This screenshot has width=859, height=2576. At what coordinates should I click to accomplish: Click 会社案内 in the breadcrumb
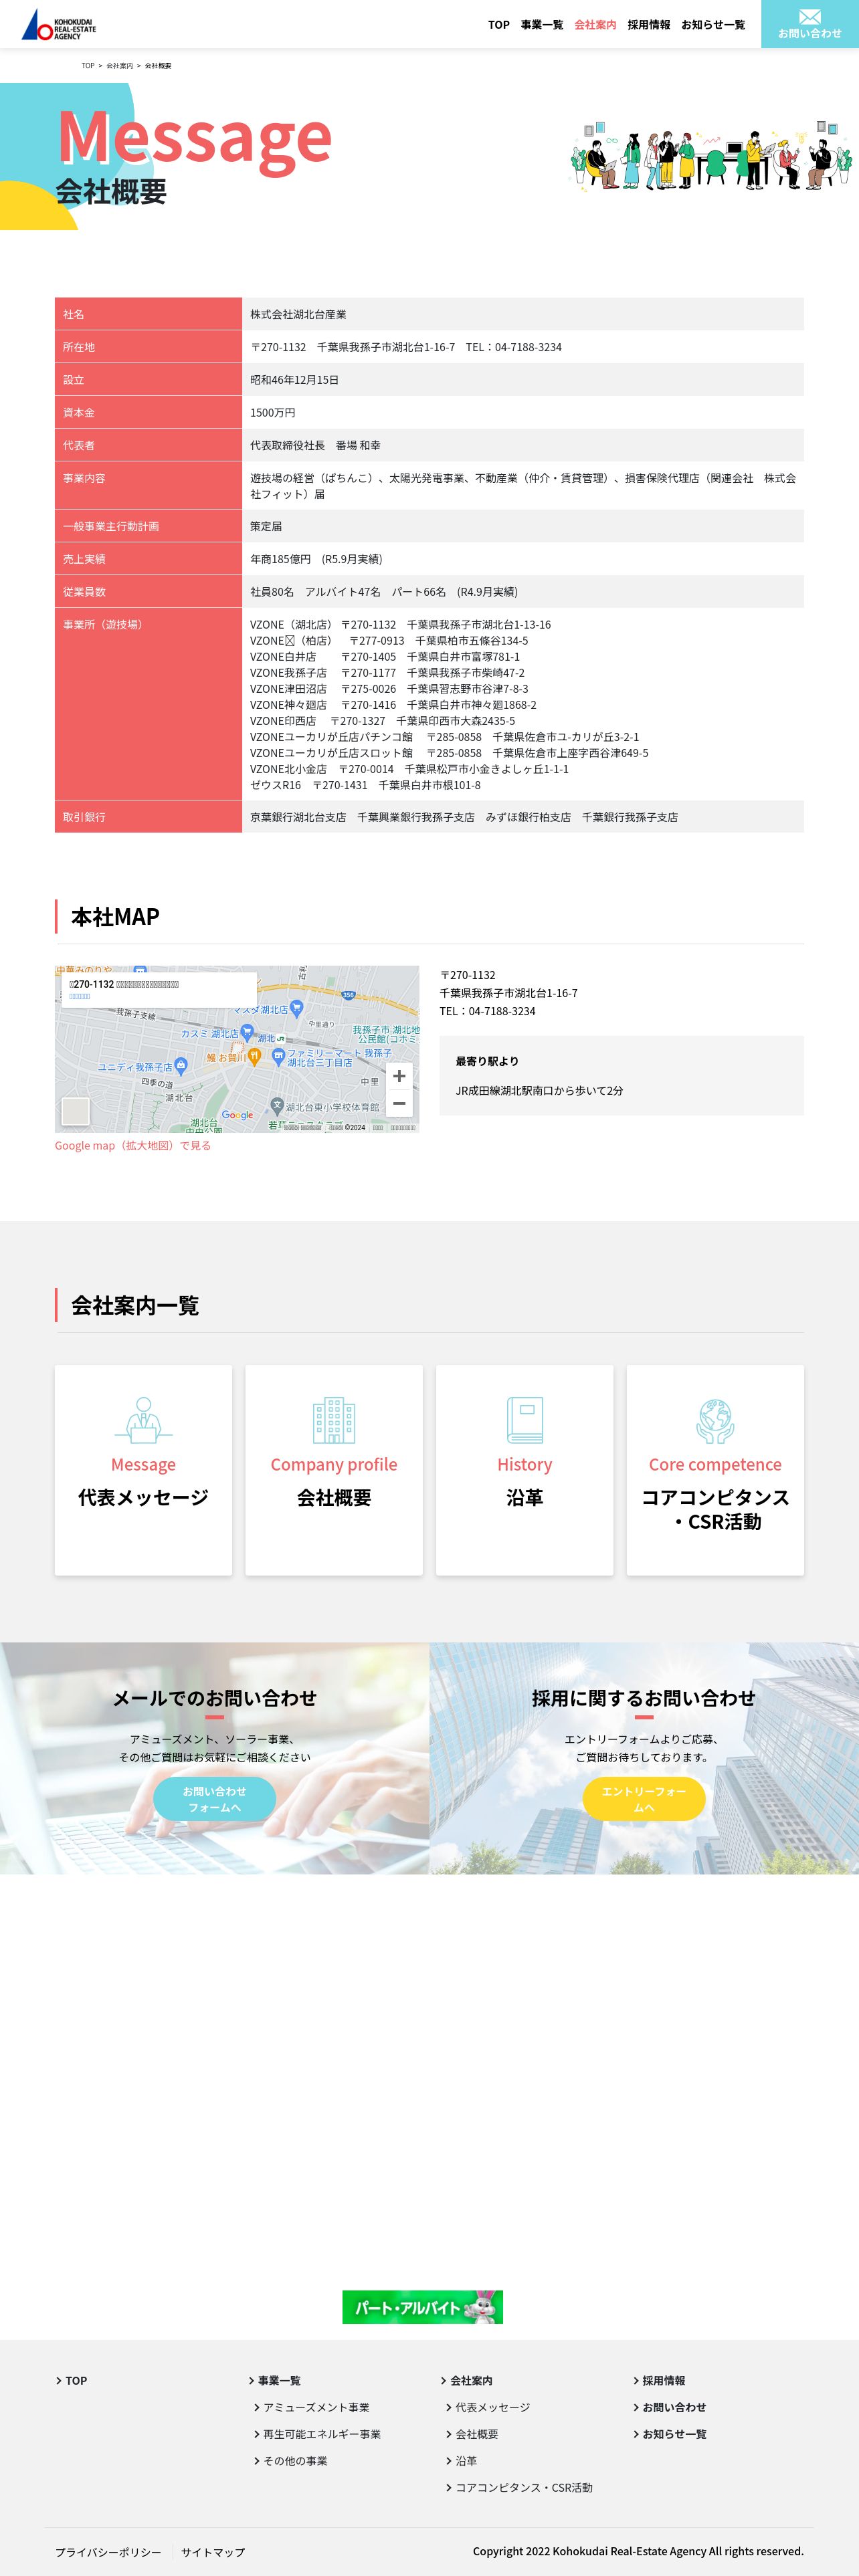[x=119, y=66]
